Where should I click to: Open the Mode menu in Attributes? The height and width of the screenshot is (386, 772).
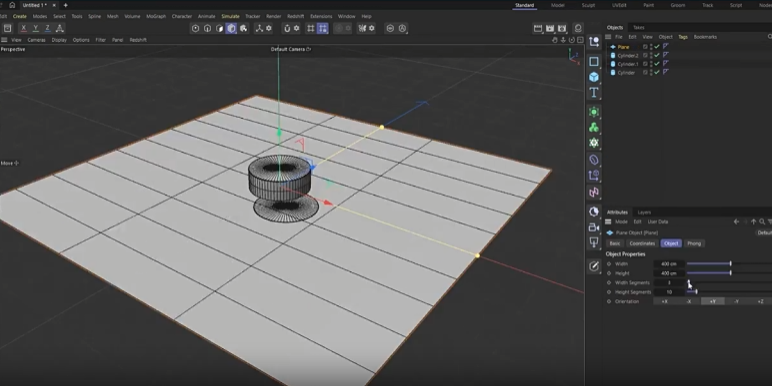coord(621,222)
